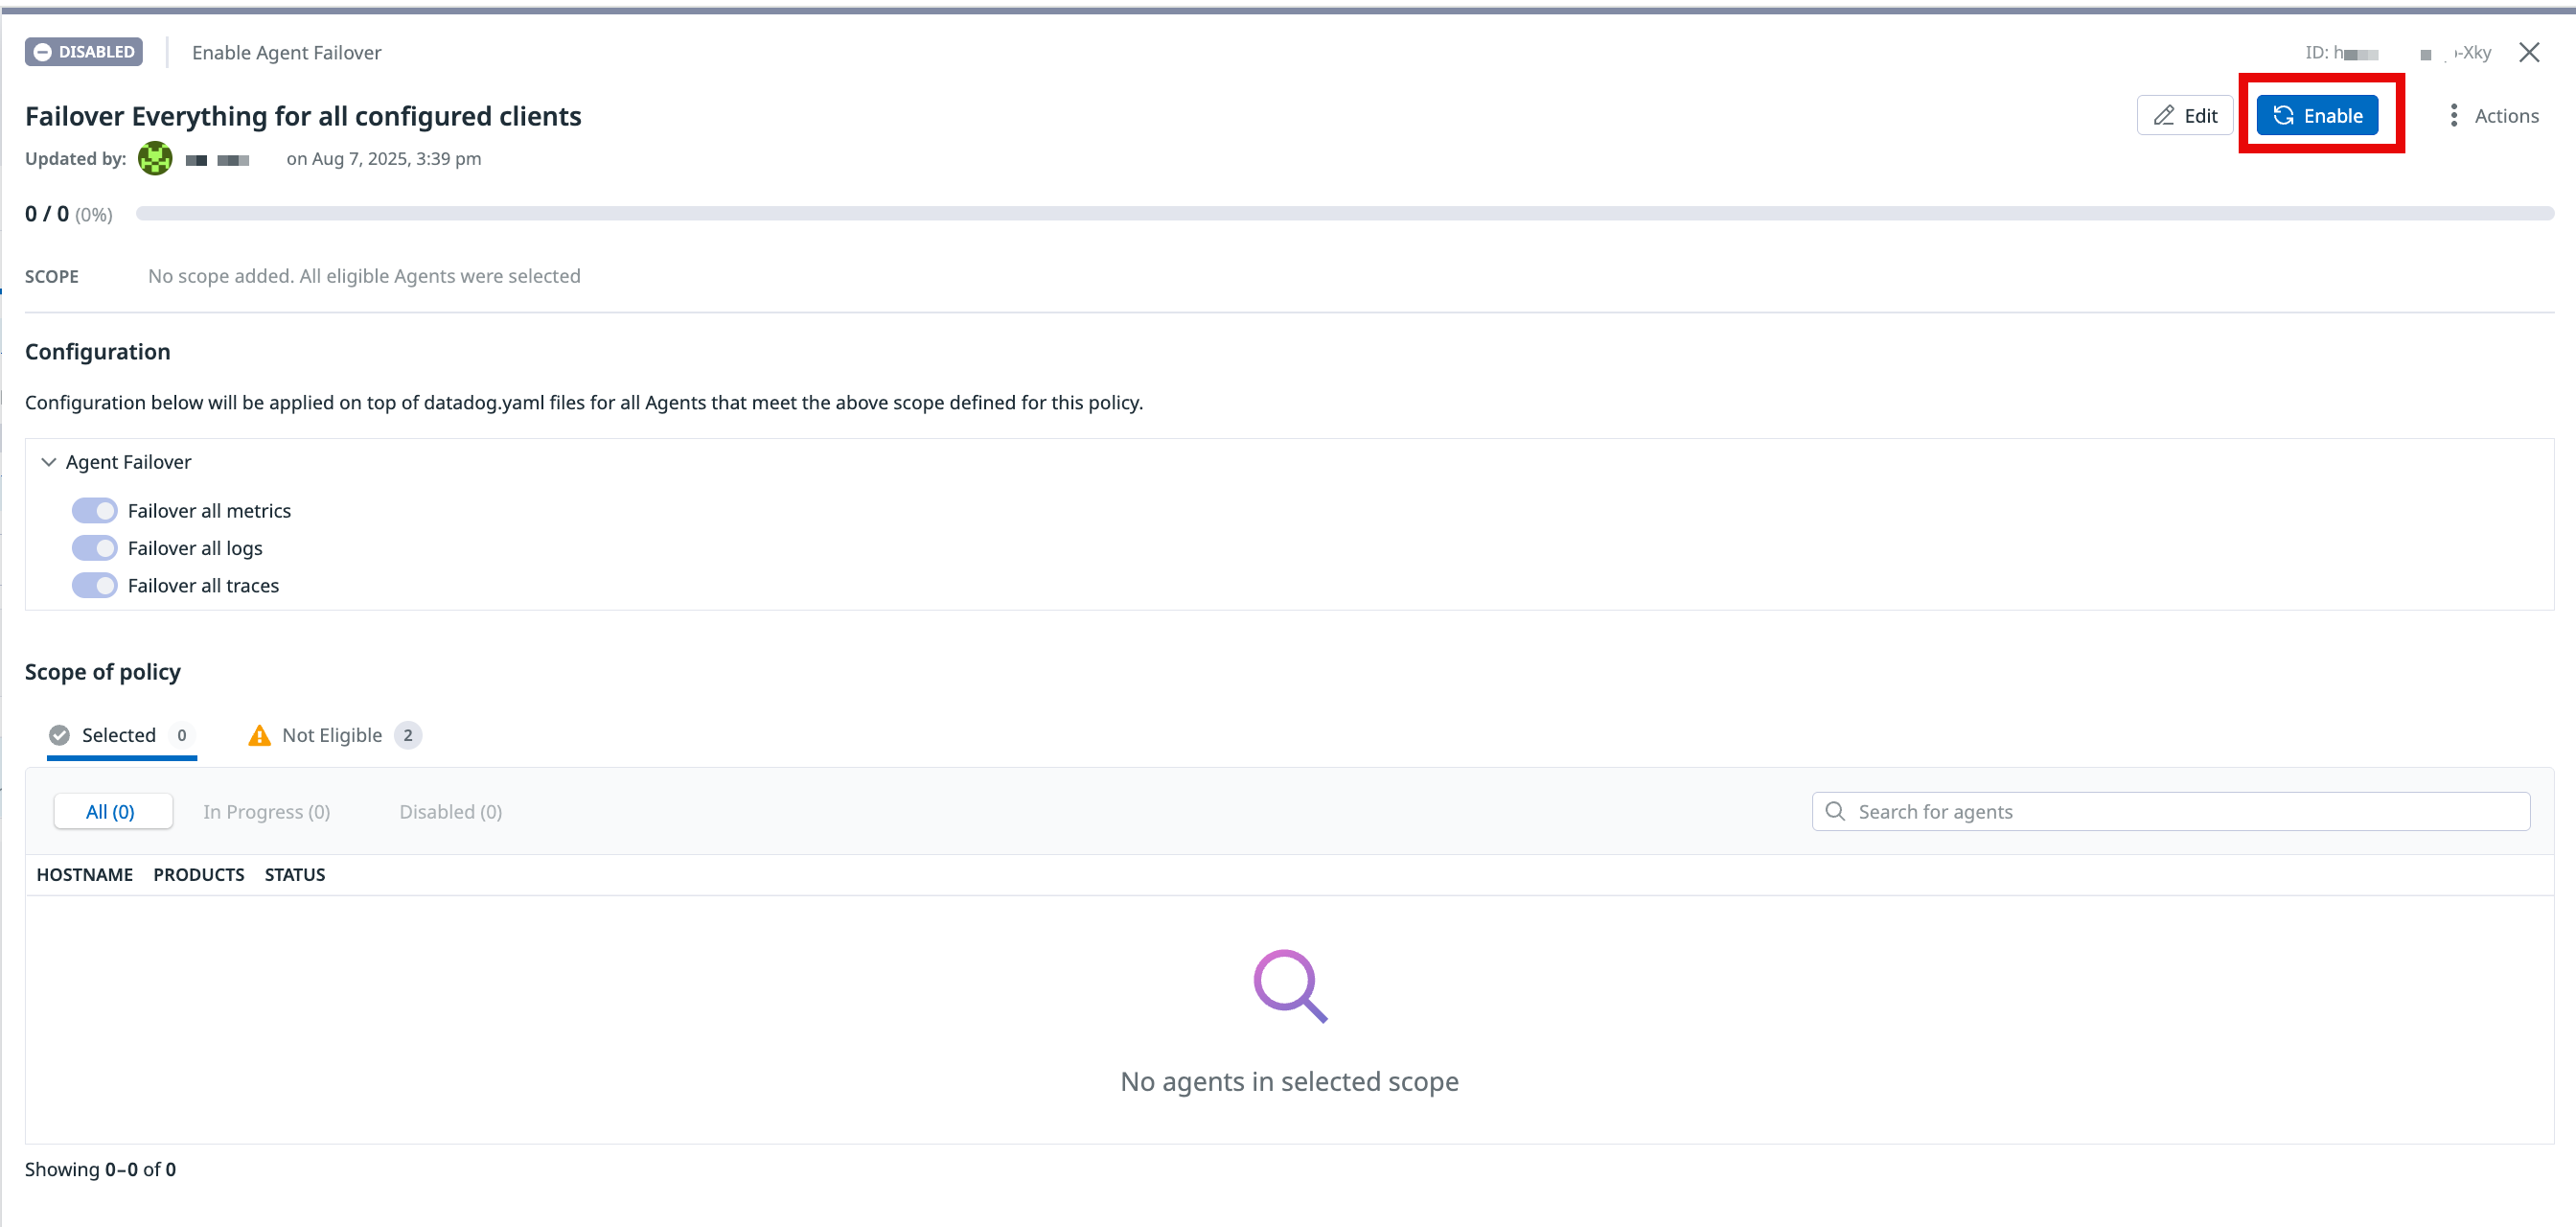Open the Actions menu
2576x1227 pixels.
[x=2493, y=115]
